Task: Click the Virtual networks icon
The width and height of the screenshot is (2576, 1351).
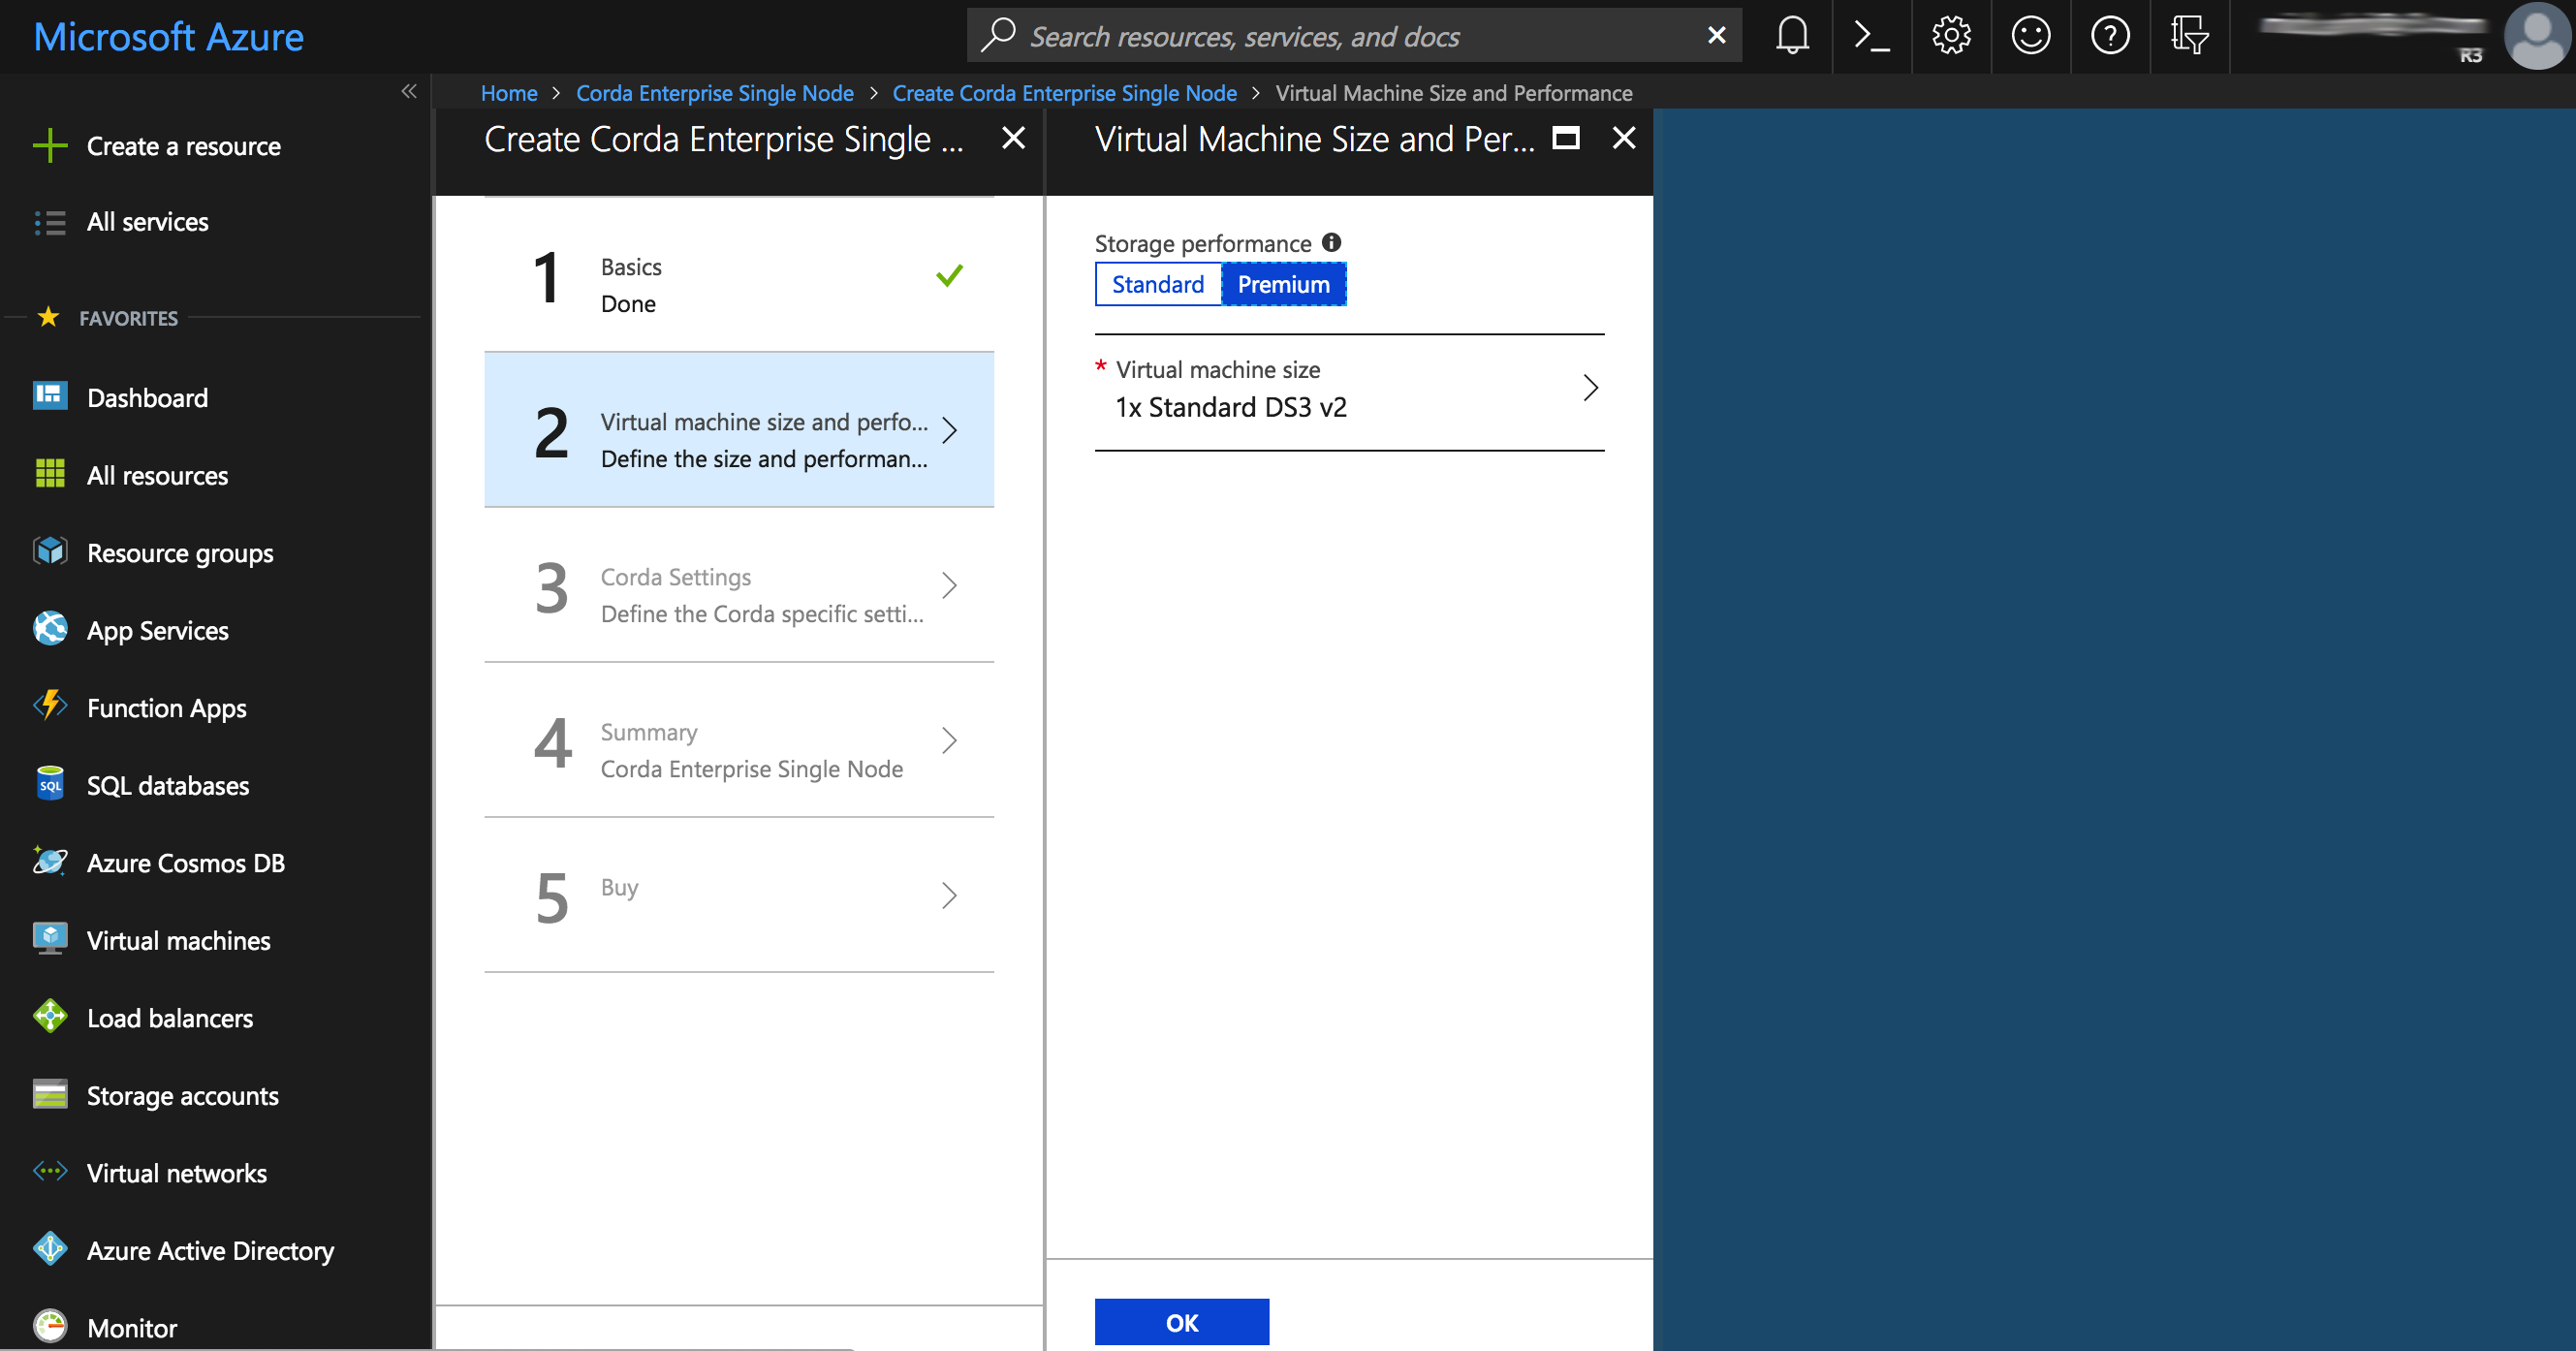Action: [50, 1172]
